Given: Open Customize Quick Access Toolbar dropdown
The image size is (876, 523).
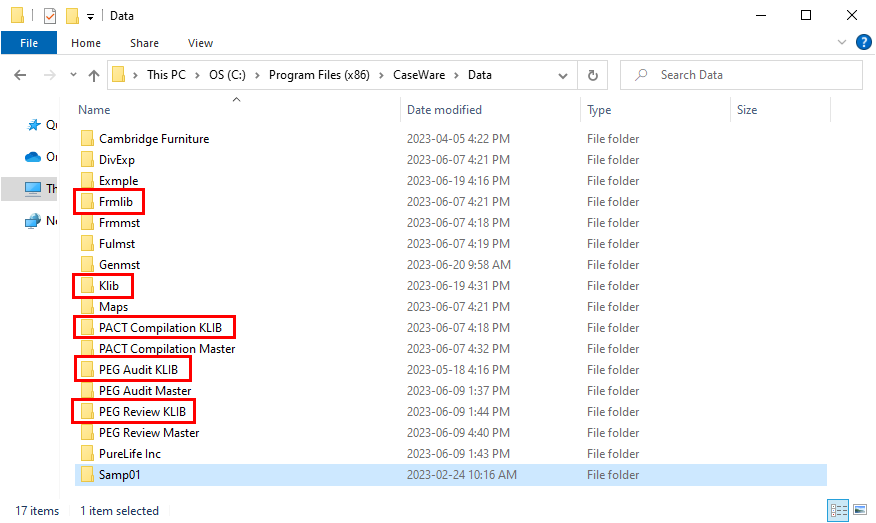Looking at the screenshot, I should click(91, 17).
